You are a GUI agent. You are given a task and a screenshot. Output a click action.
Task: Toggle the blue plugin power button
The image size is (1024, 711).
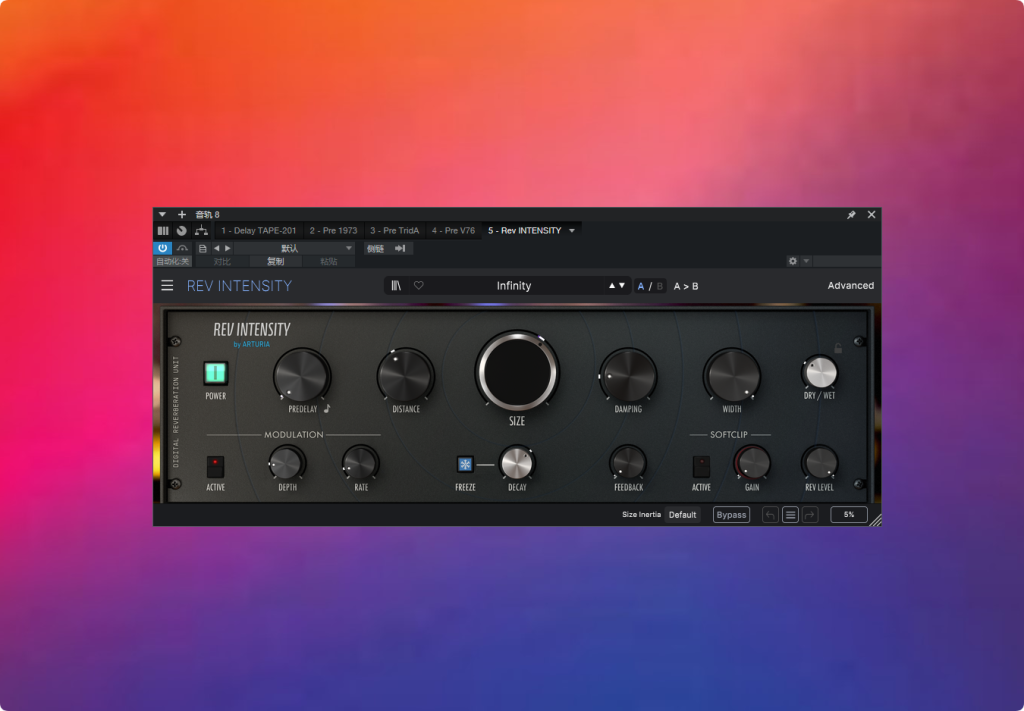[163, 248]
